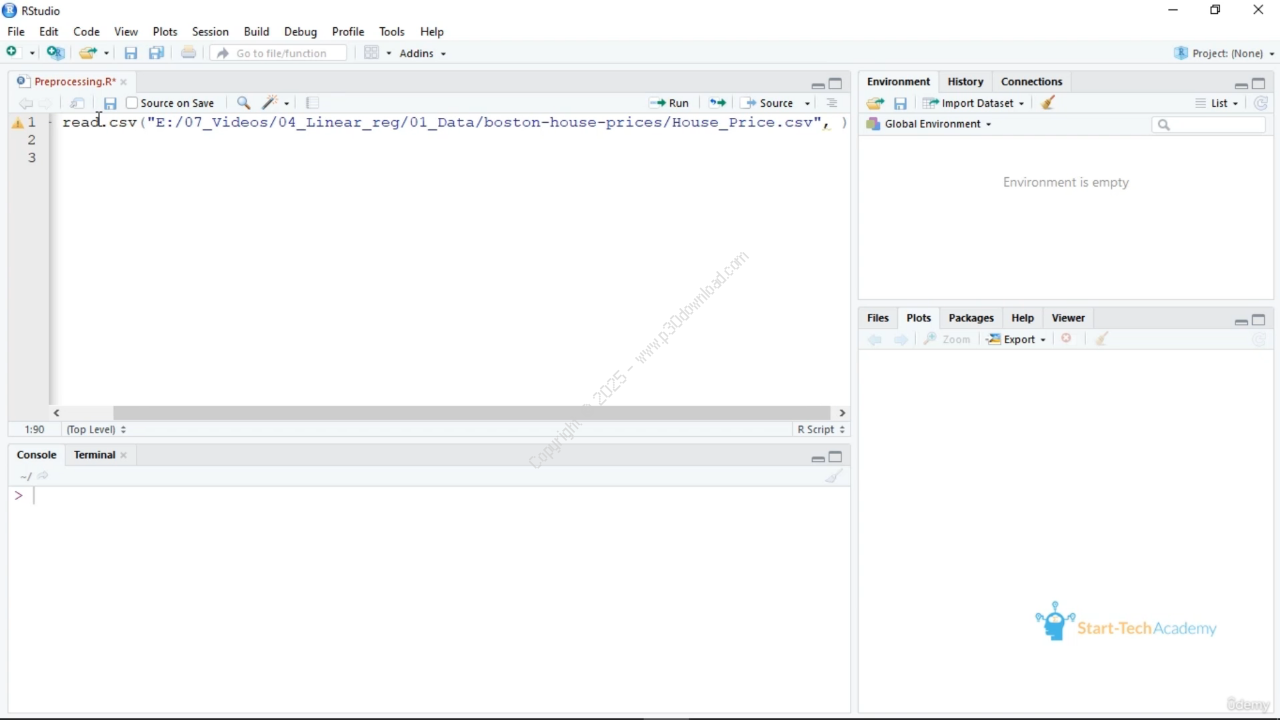Remove current plot red X icon
1280x720 pixels.
tap(1067, 339)
